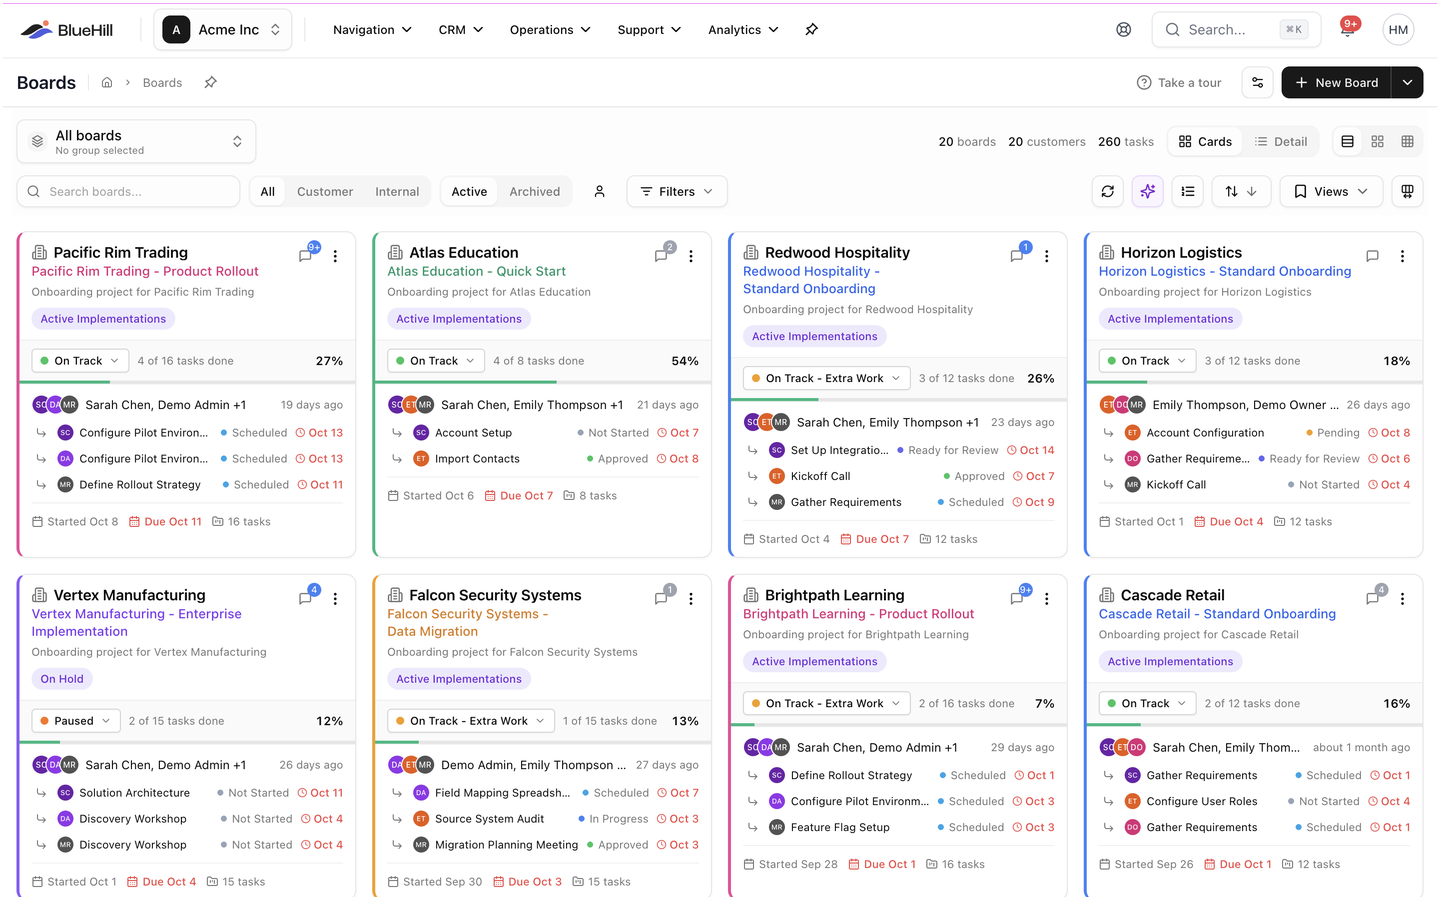
Task: Open the display settings sliders icon
Action: click(x=1258, y=83)
